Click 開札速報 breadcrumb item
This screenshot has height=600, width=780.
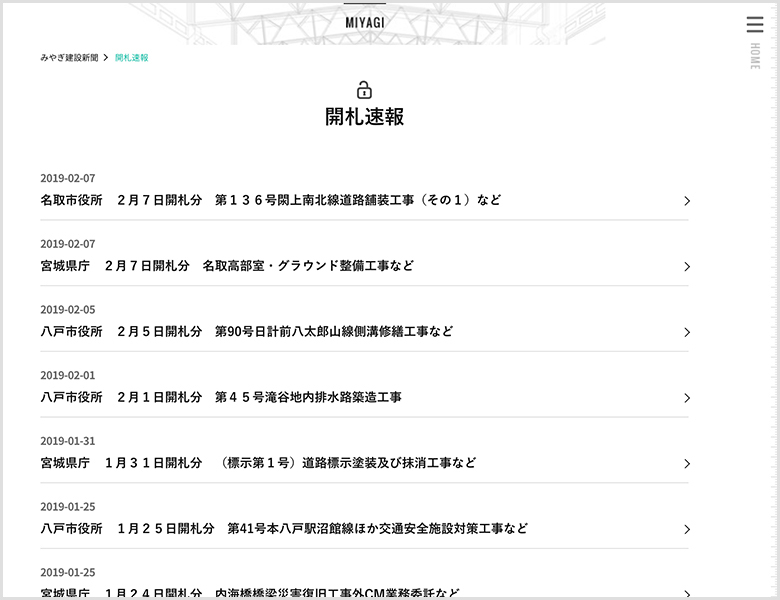132,58
